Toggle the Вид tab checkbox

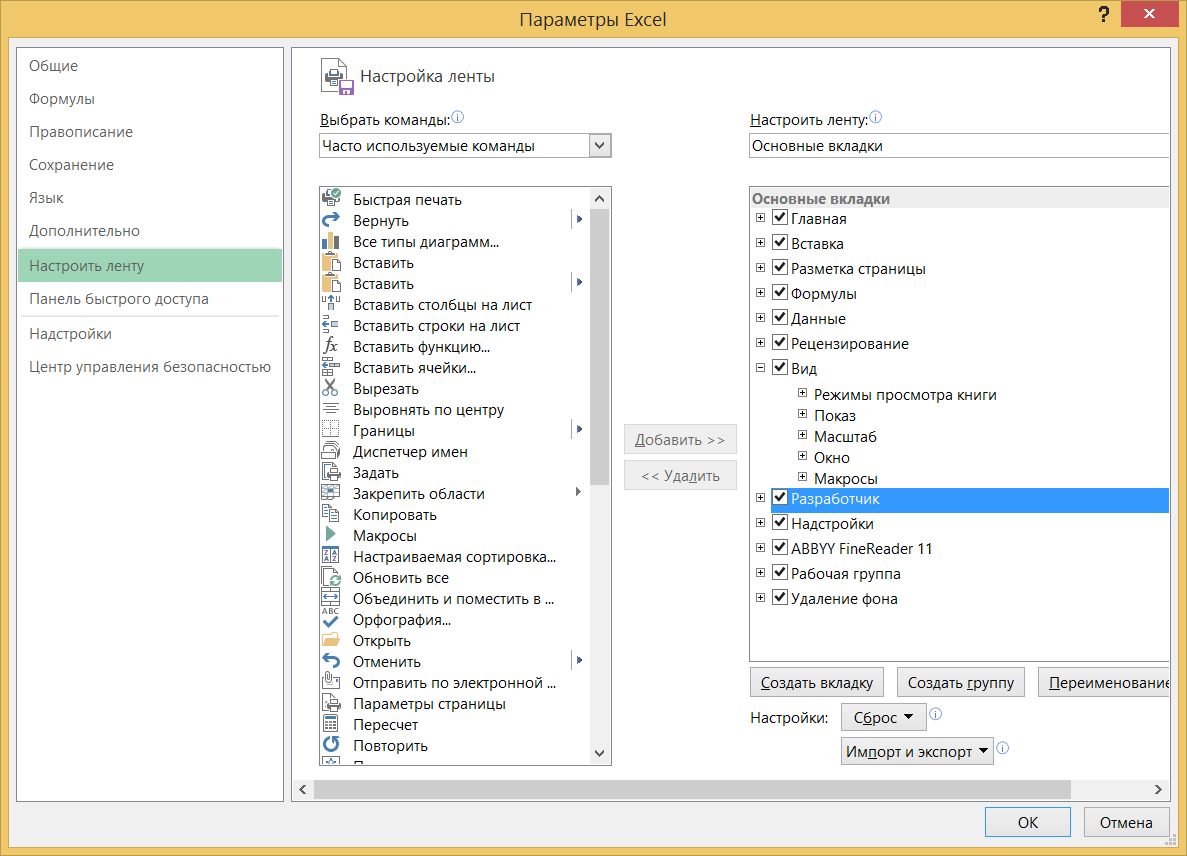[x=780, y=368]
